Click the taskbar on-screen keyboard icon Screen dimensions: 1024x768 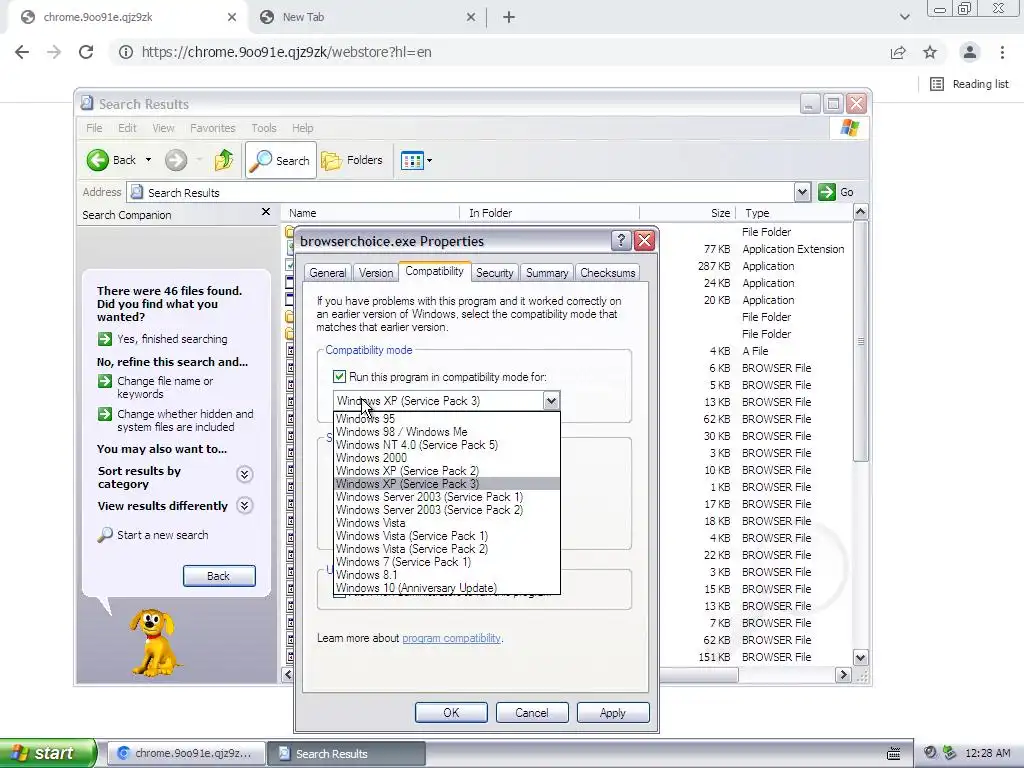pos(893,753)
